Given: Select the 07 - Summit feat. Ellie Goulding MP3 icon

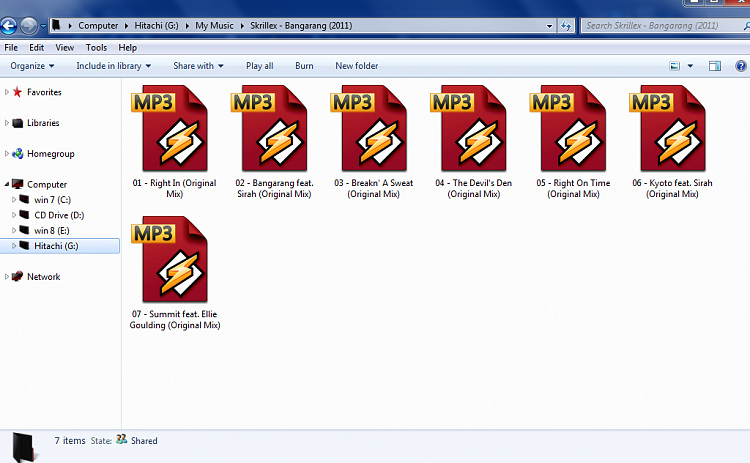Looking at the screenshot, I should coord(170,259).
